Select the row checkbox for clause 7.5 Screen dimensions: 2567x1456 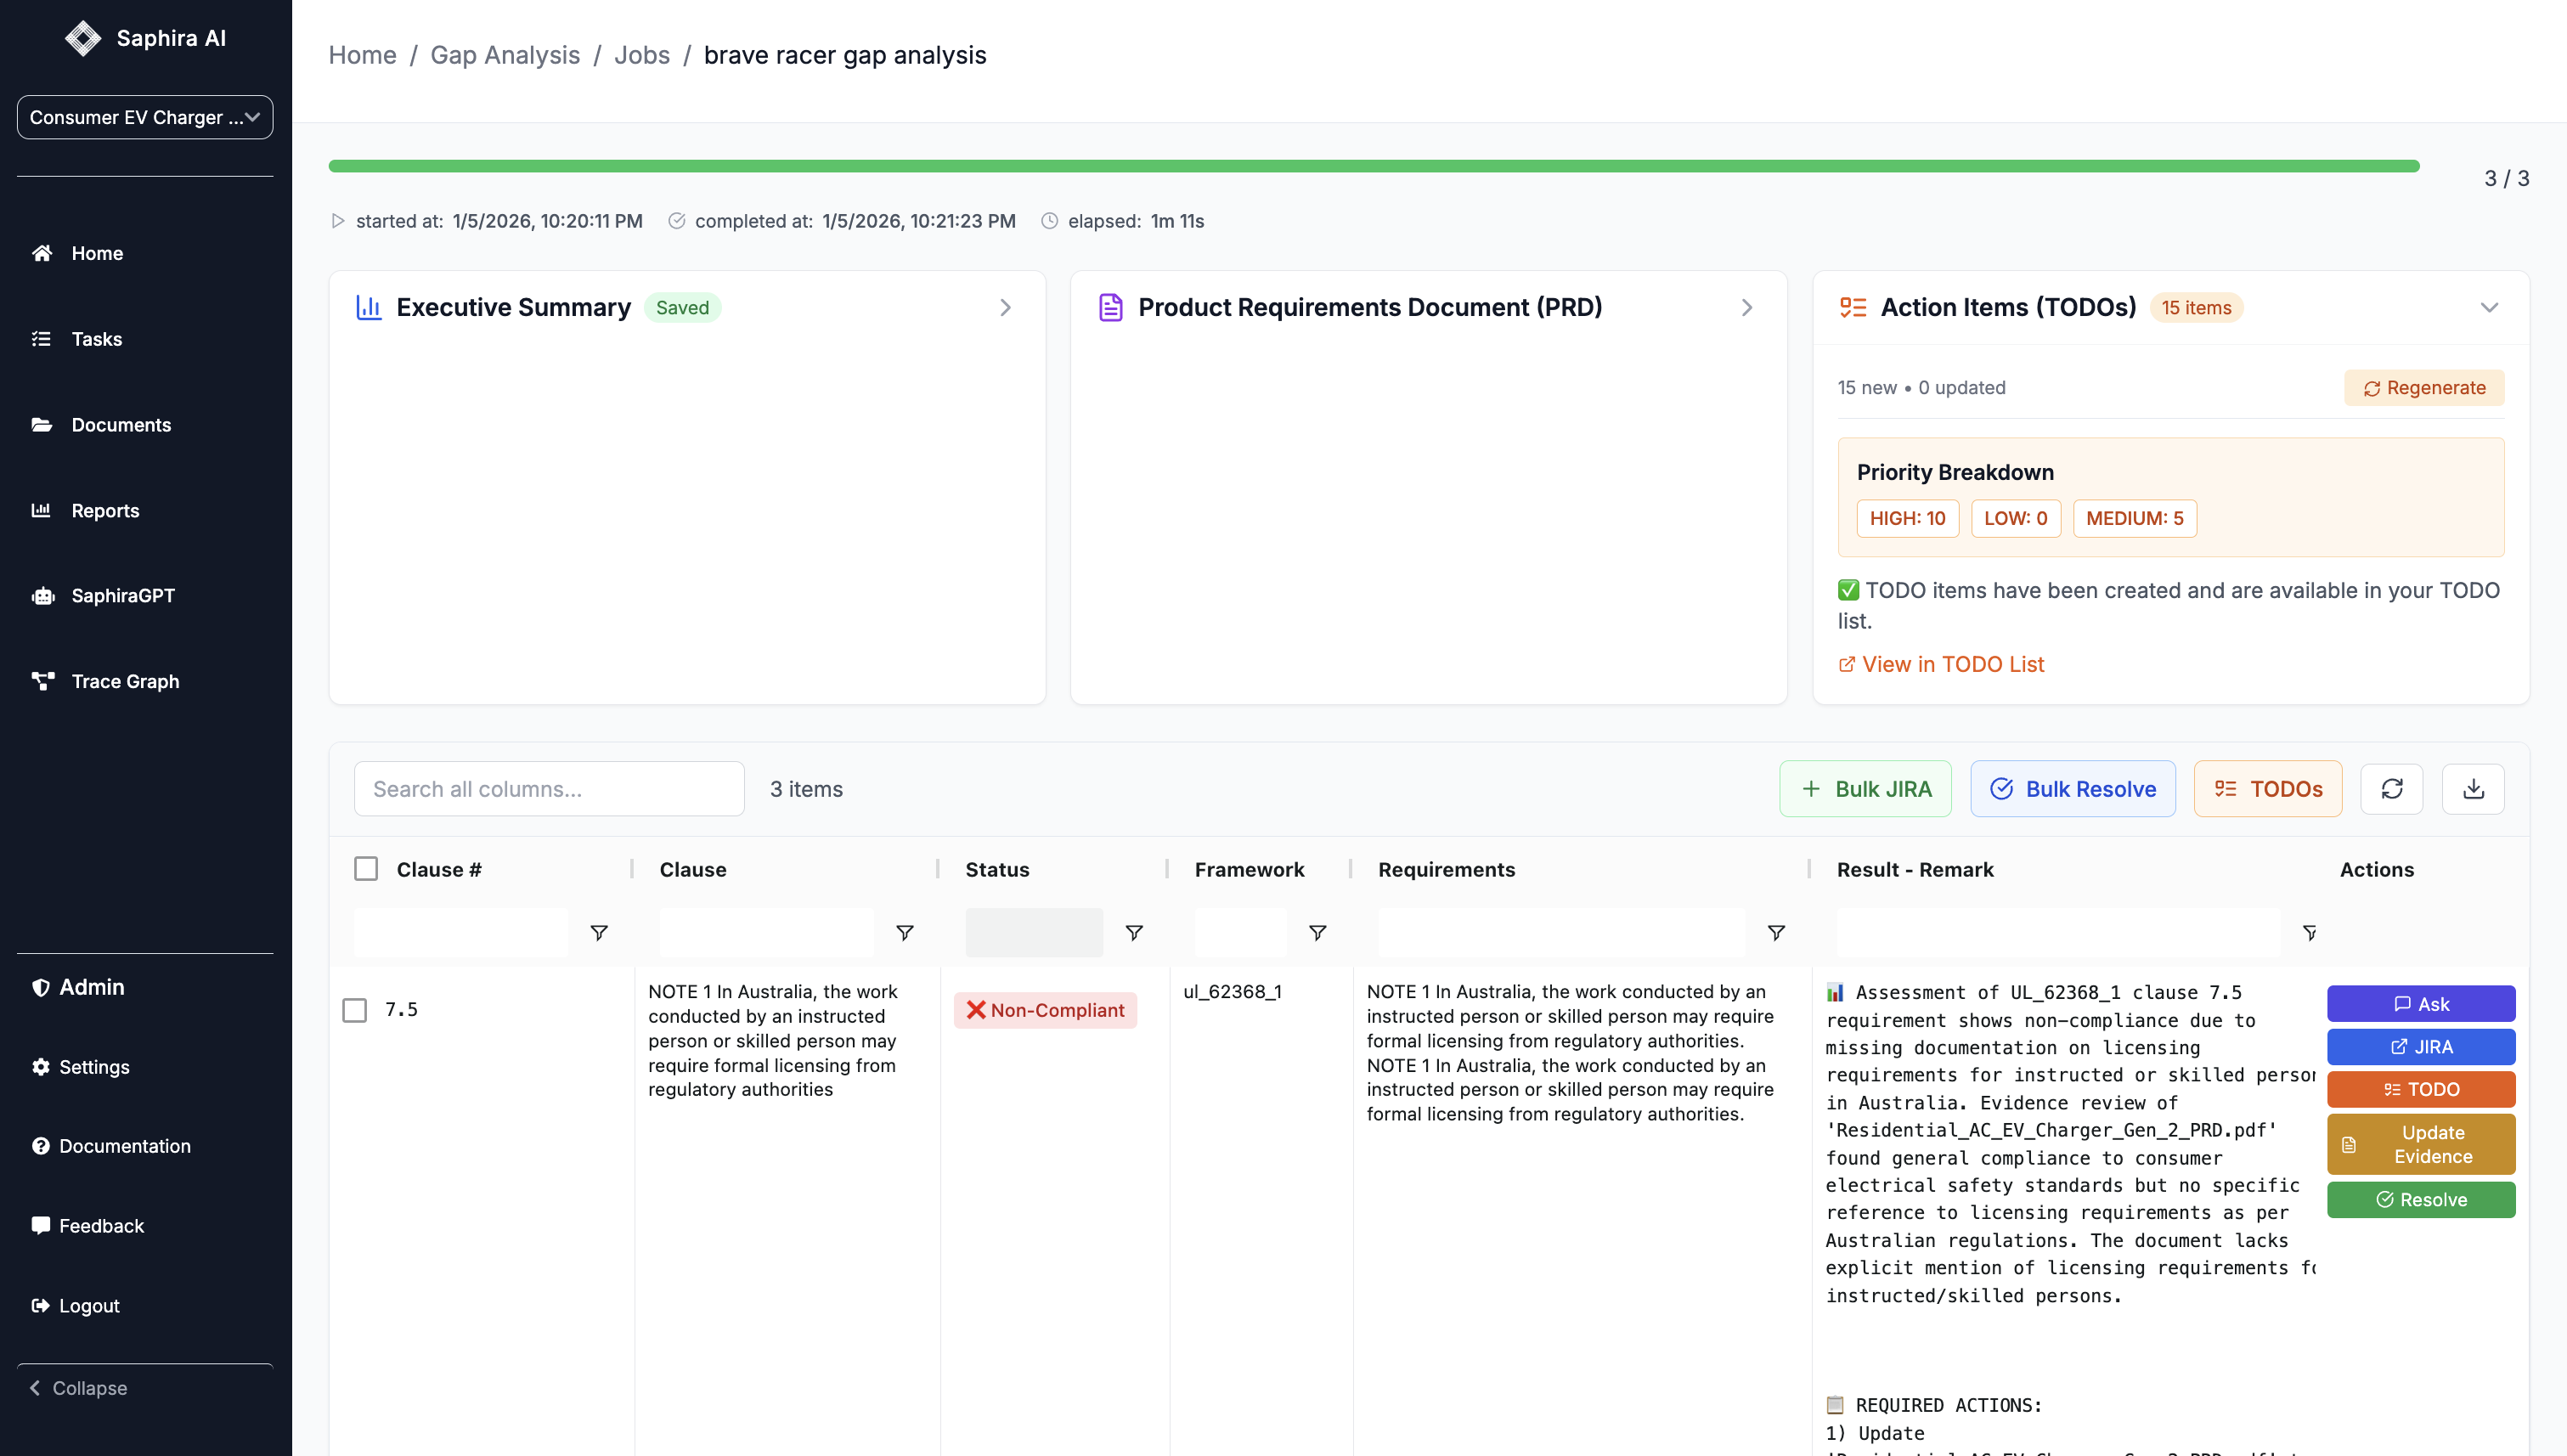[355, 1010]
